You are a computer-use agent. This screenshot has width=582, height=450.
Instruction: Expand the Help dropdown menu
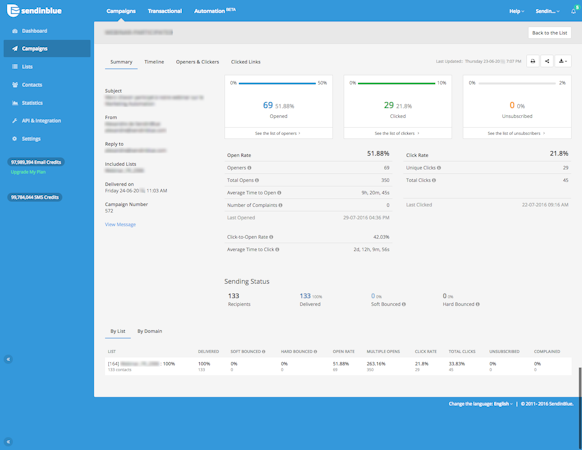tap(516, 11)
